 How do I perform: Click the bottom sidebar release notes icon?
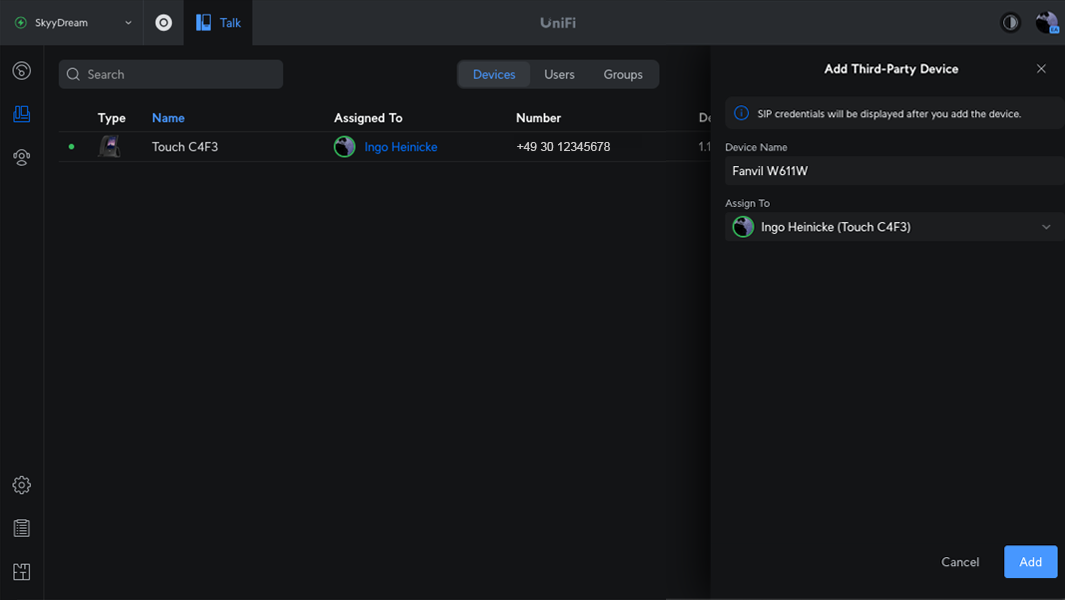[x=21, y=572]
